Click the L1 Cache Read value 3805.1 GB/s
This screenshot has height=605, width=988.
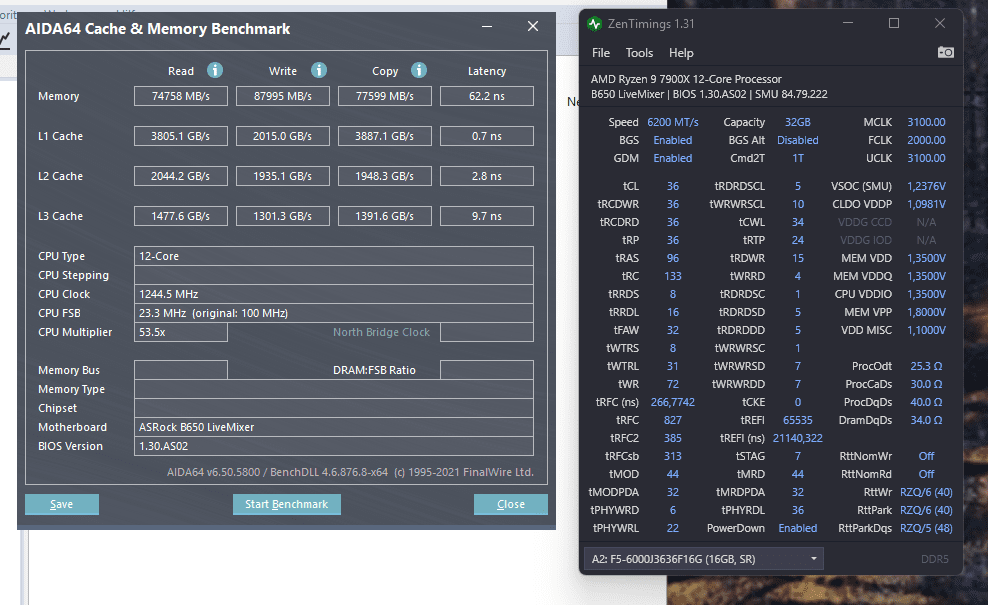click(181, 136)
